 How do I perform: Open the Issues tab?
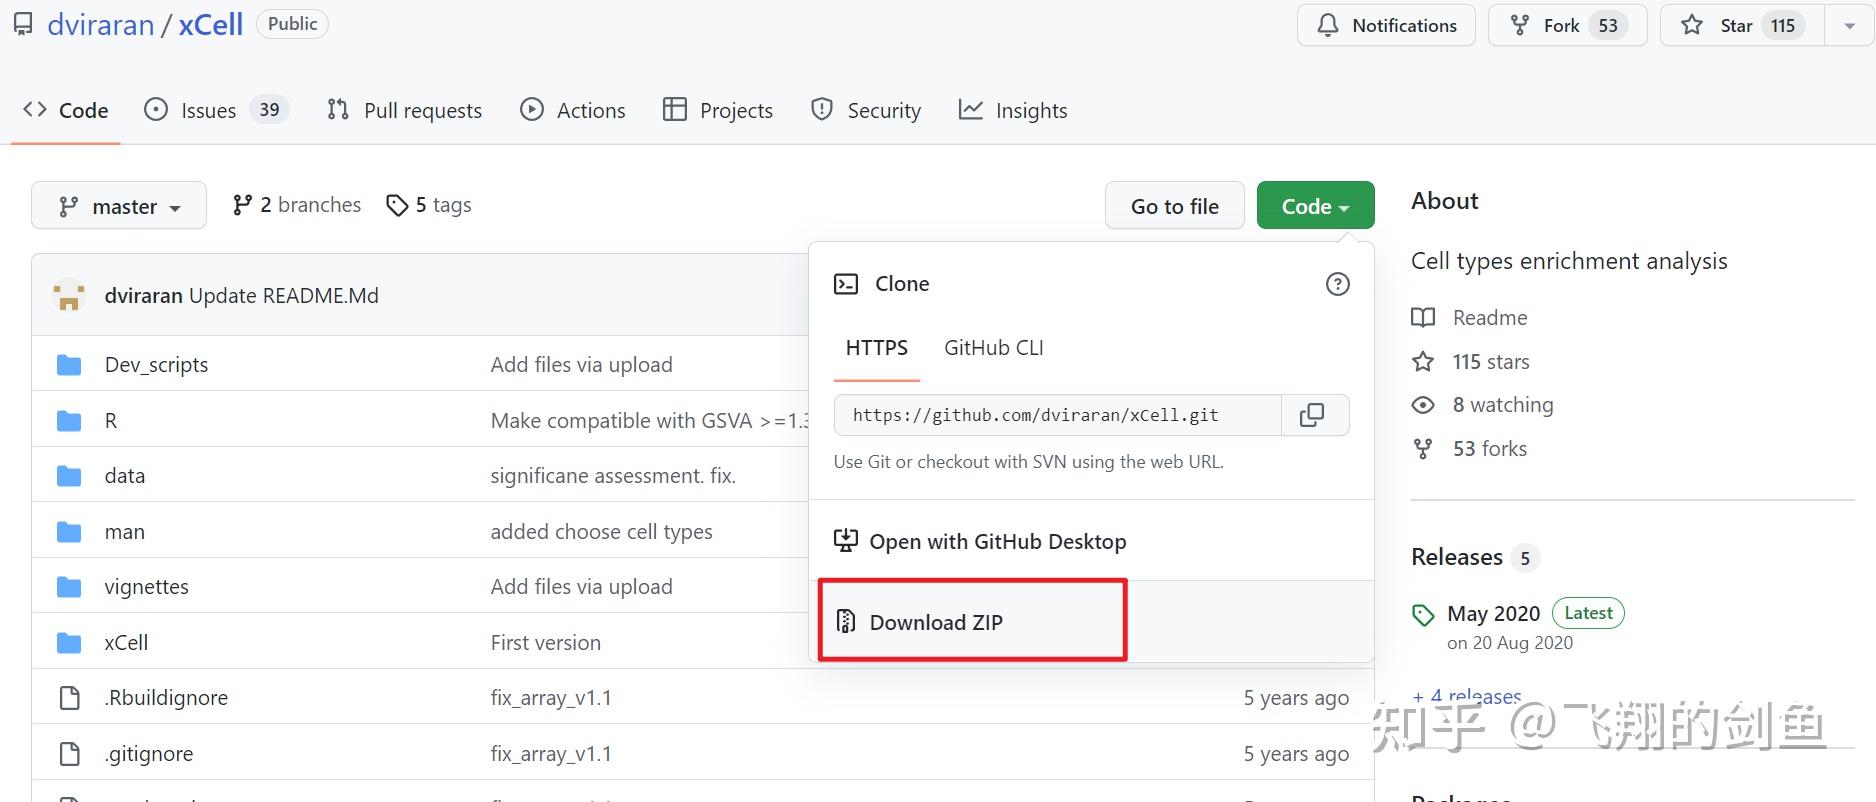(216, 110)
